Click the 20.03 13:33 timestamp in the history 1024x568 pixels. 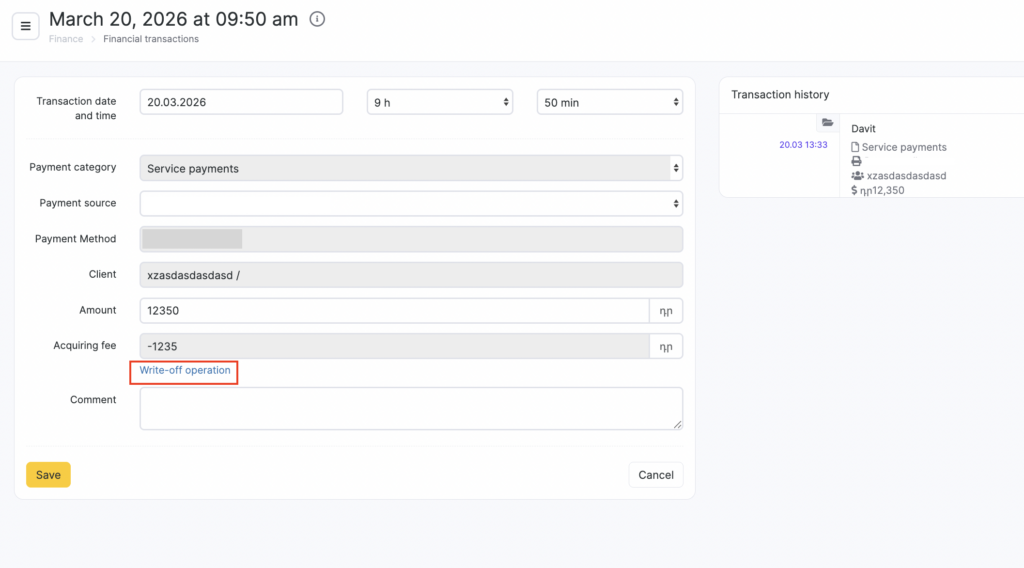point(803,145)
